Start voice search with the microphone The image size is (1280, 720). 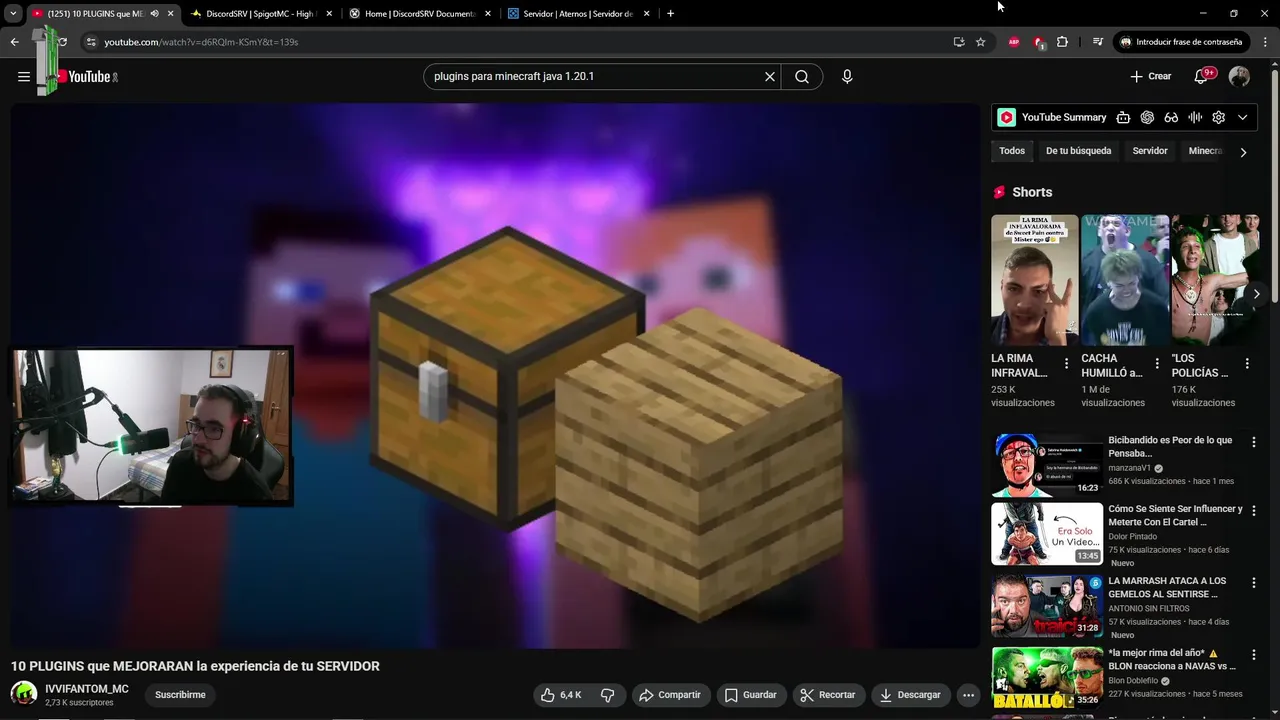847,77
